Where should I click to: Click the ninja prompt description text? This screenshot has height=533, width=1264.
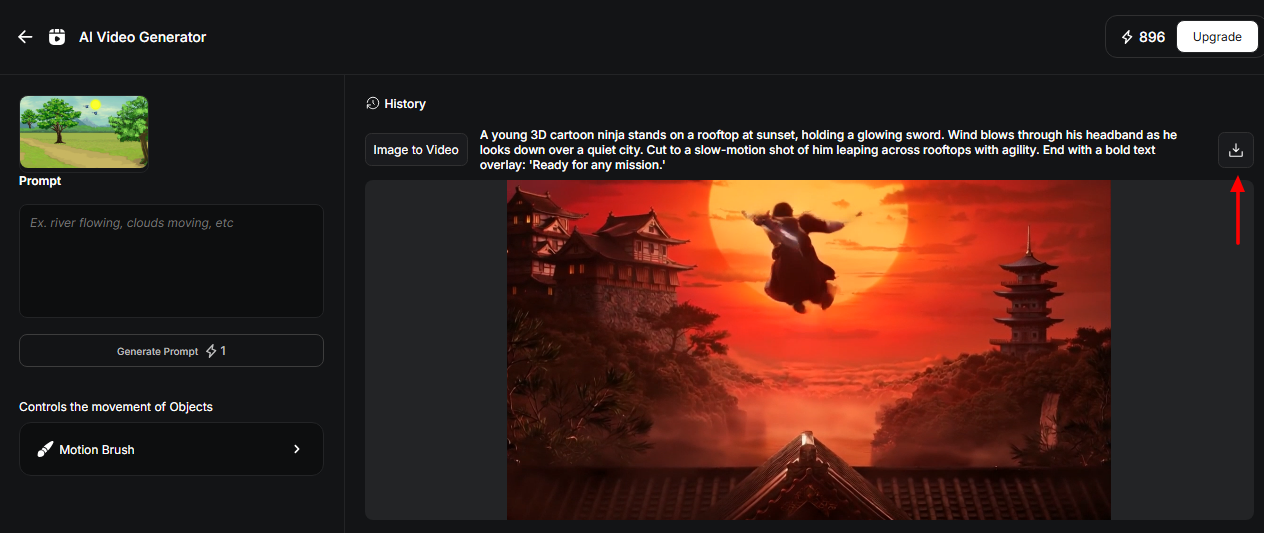click(830, 149)
